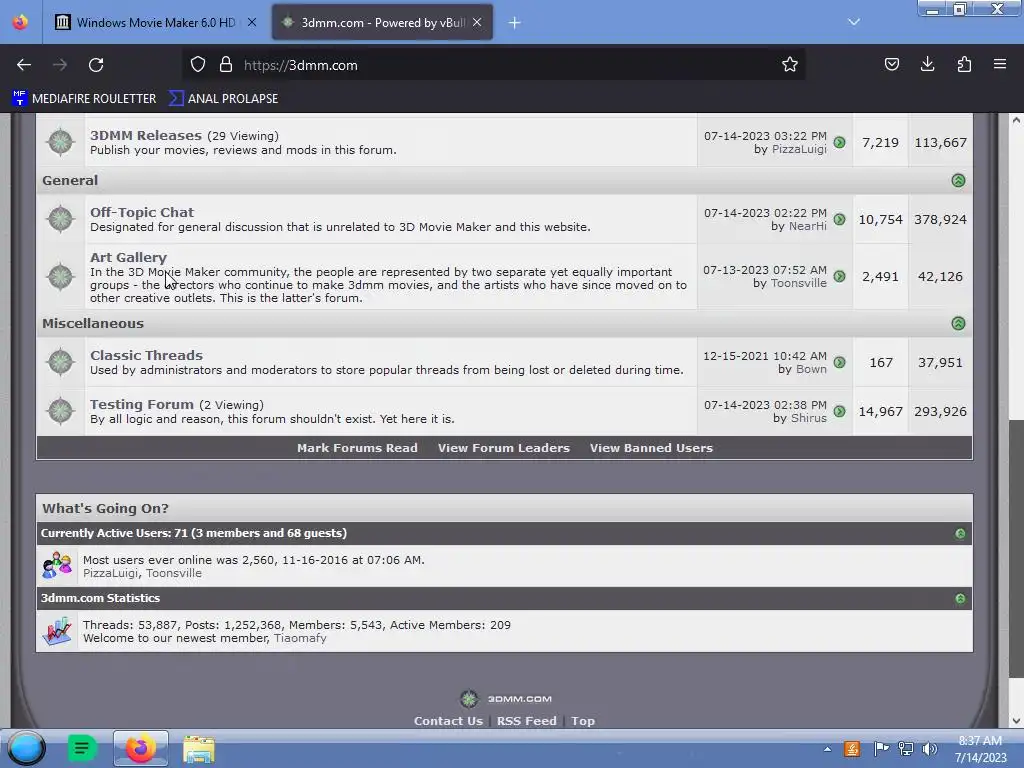The height and width of the screenshot is (768, 1024).
Task: Open the General category link
Action: 70,180
